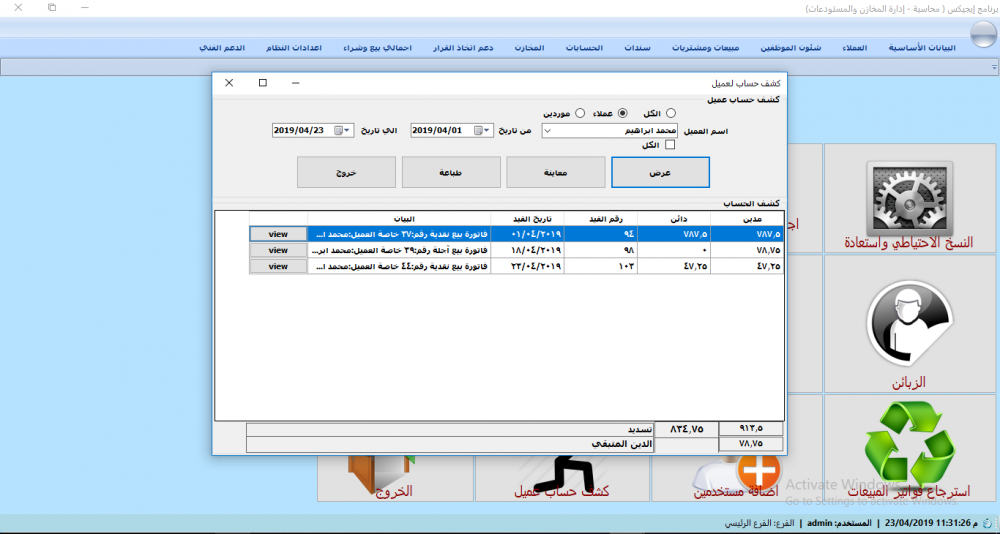Click the مدين column header
This screenshot has height=534, width=1000.
(x=747, y=219)
